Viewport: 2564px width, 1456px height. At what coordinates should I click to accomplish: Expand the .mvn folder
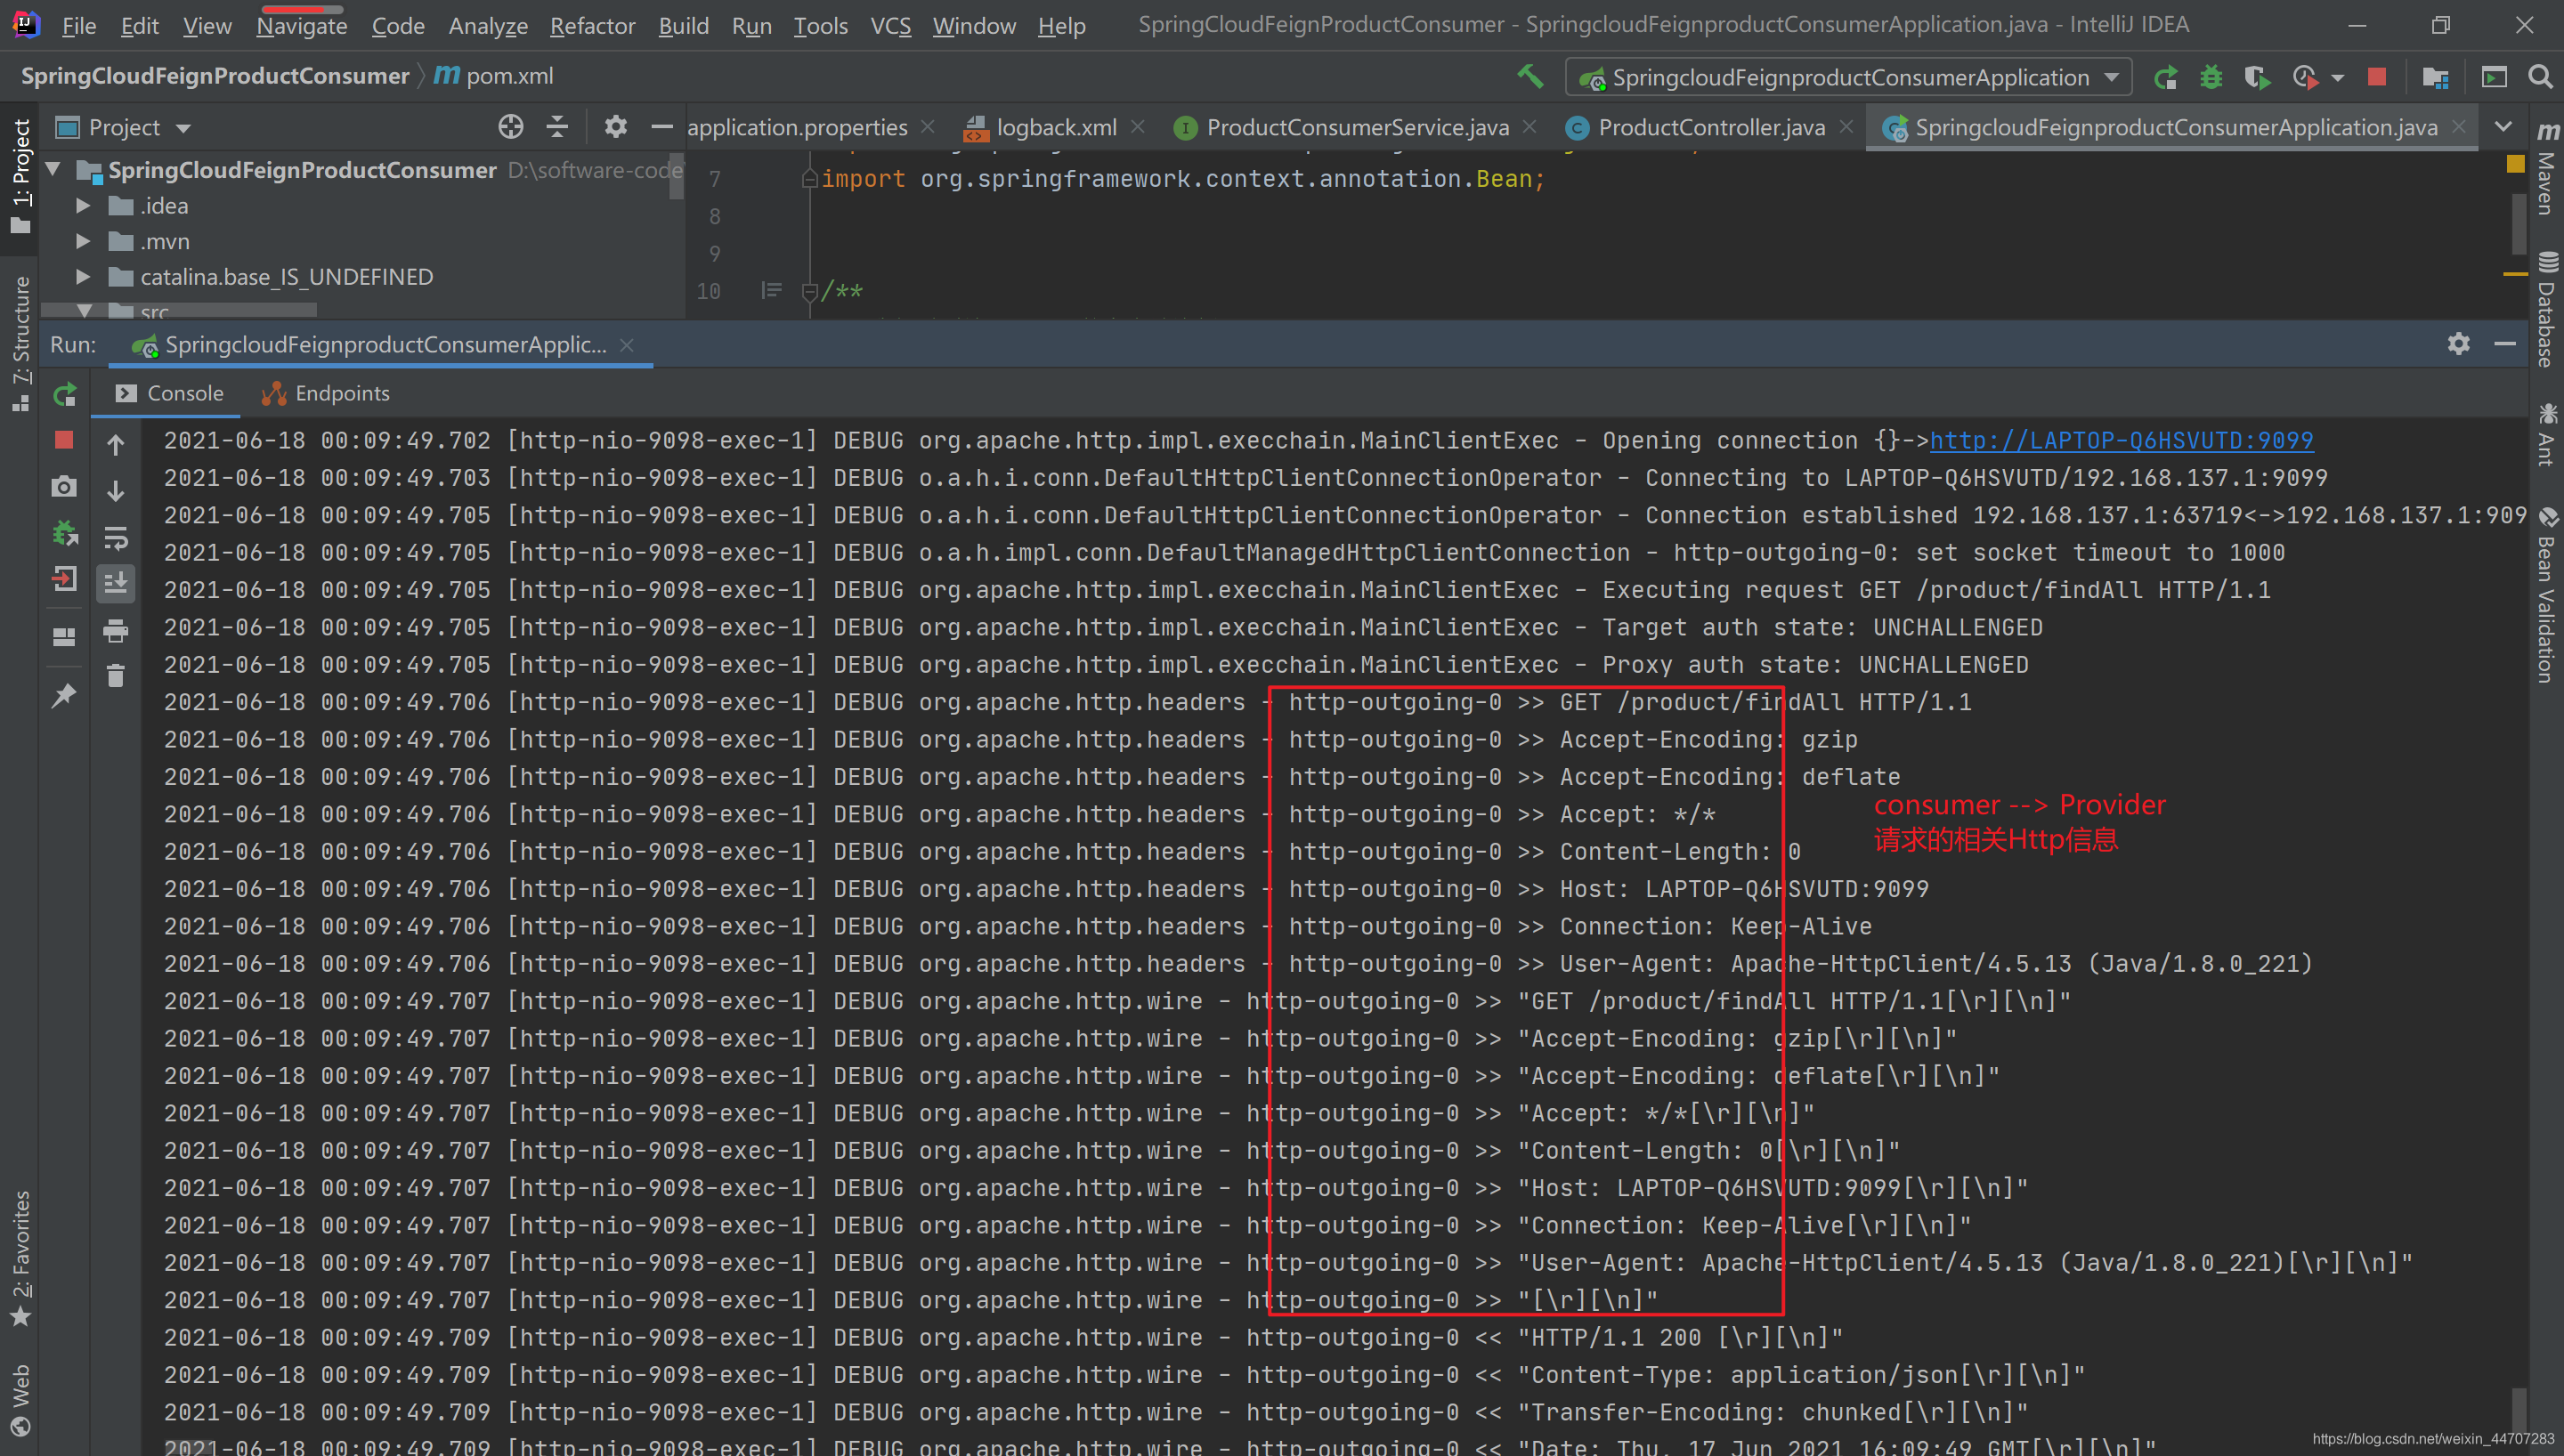pos(84,242)
